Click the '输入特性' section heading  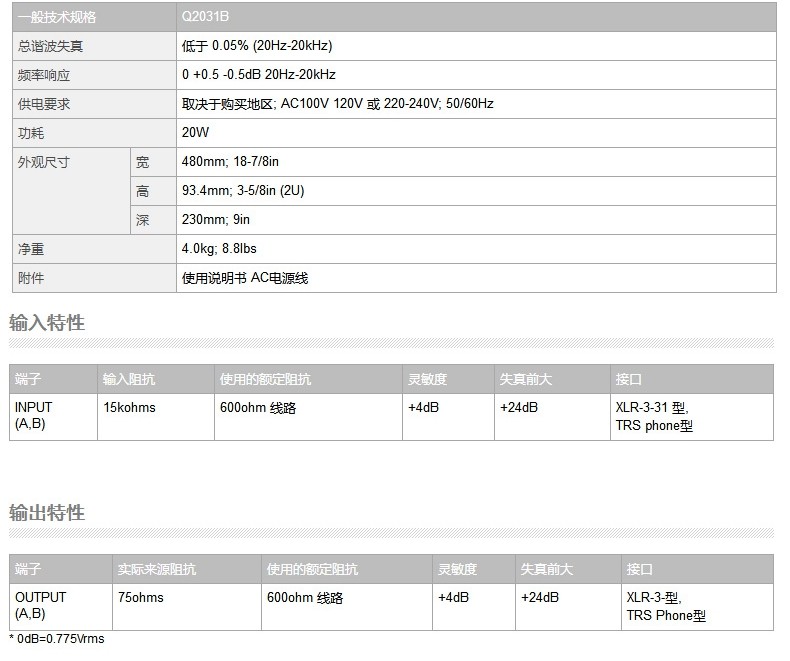47,322
